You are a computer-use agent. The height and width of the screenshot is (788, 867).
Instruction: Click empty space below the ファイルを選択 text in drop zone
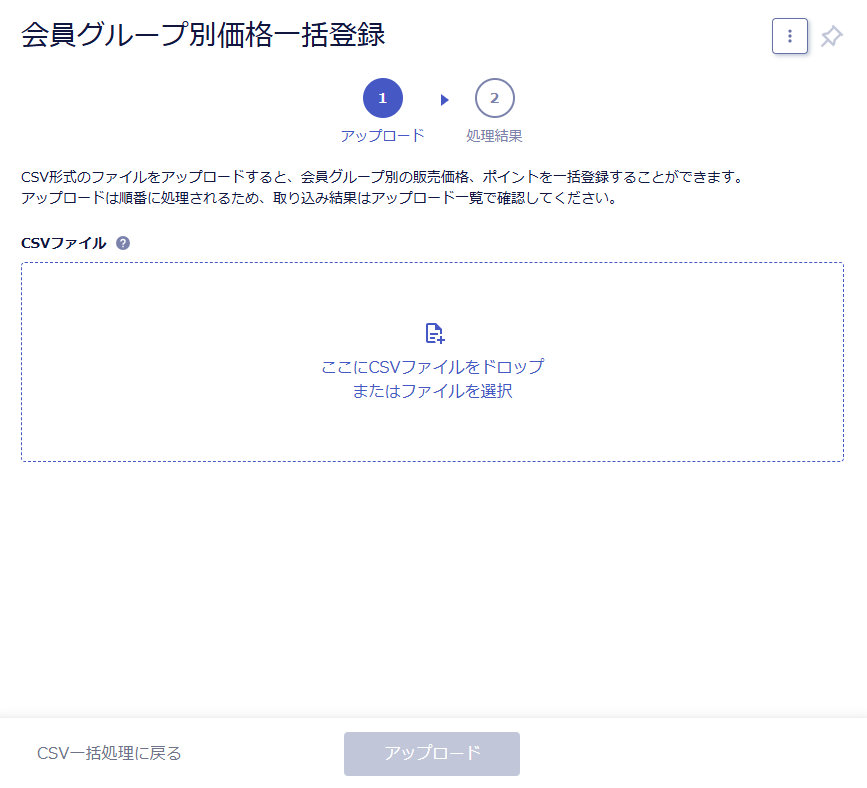coord(432,431)
